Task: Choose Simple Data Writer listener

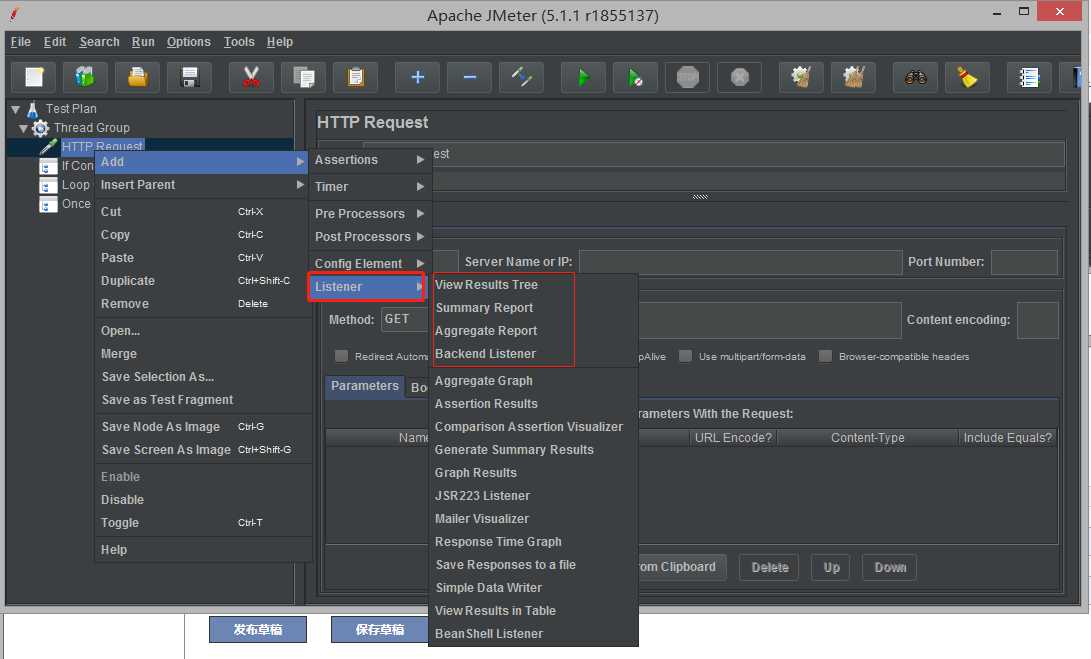Action: pos(488,587)
